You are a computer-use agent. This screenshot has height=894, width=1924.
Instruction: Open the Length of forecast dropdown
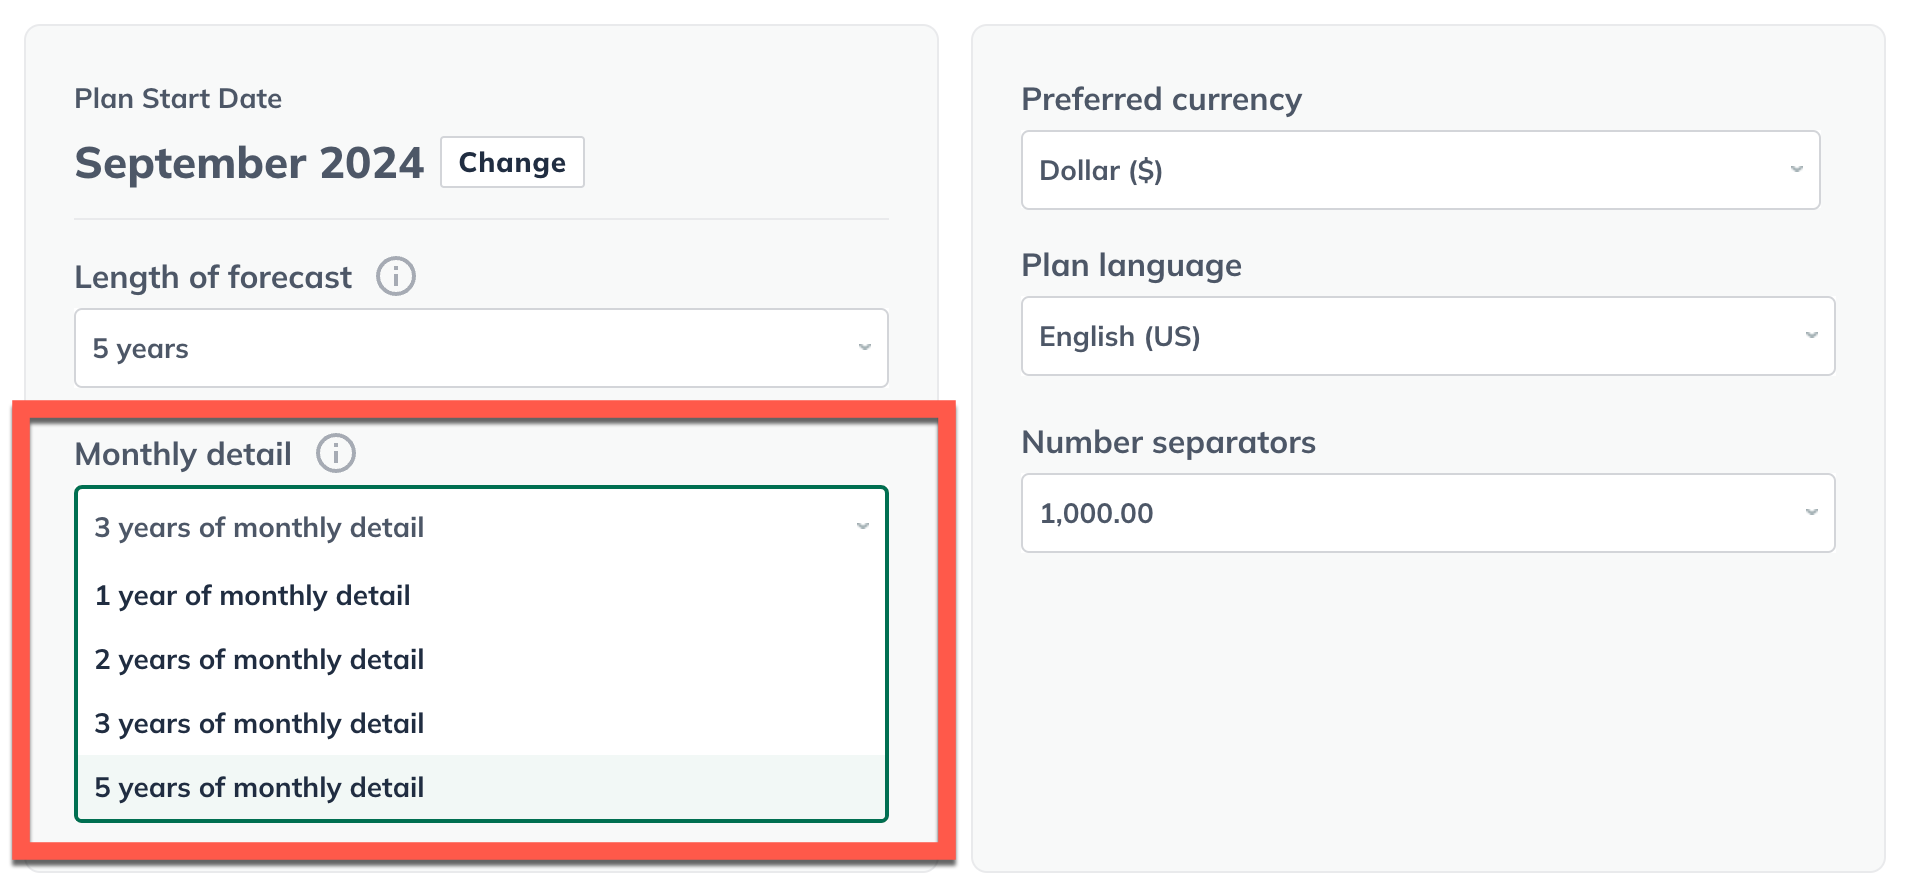(480, 348)
